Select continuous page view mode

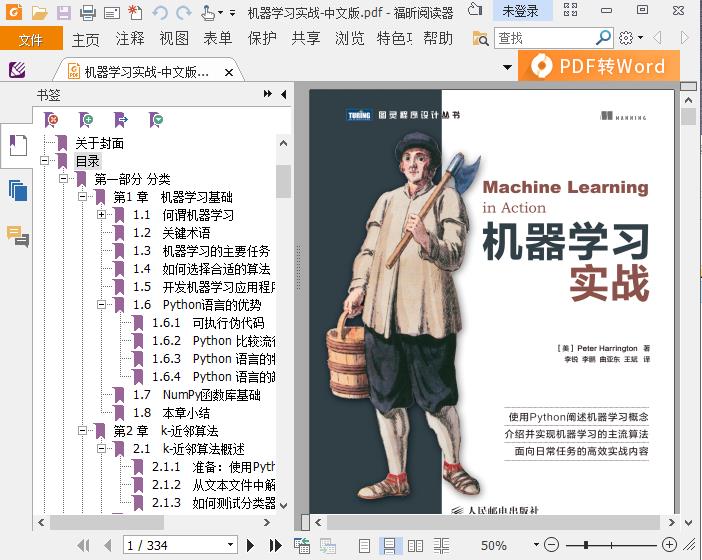pyautogui.click(x=390, y=545)
